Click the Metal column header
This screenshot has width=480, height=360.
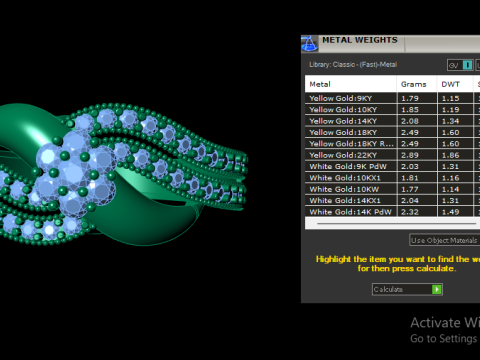click(351, 84)
